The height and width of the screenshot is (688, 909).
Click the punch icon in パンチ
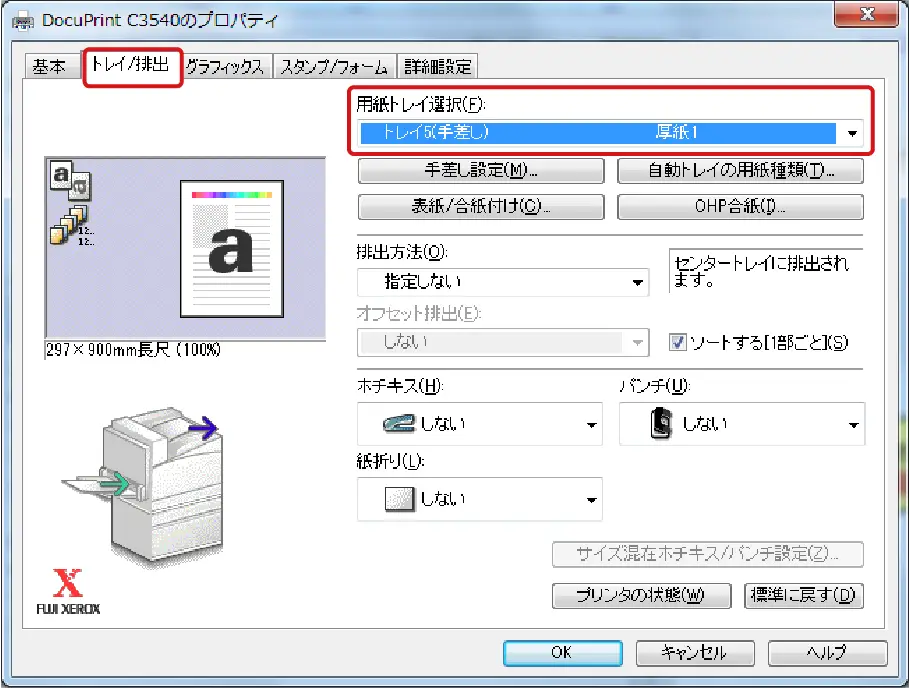pyautogui.click(x=661, y=423)
